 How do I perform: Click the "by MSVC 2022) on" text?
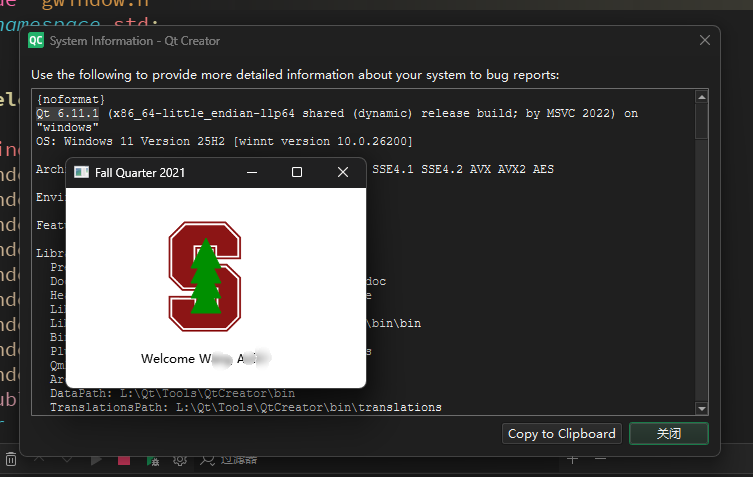(582, 113)
